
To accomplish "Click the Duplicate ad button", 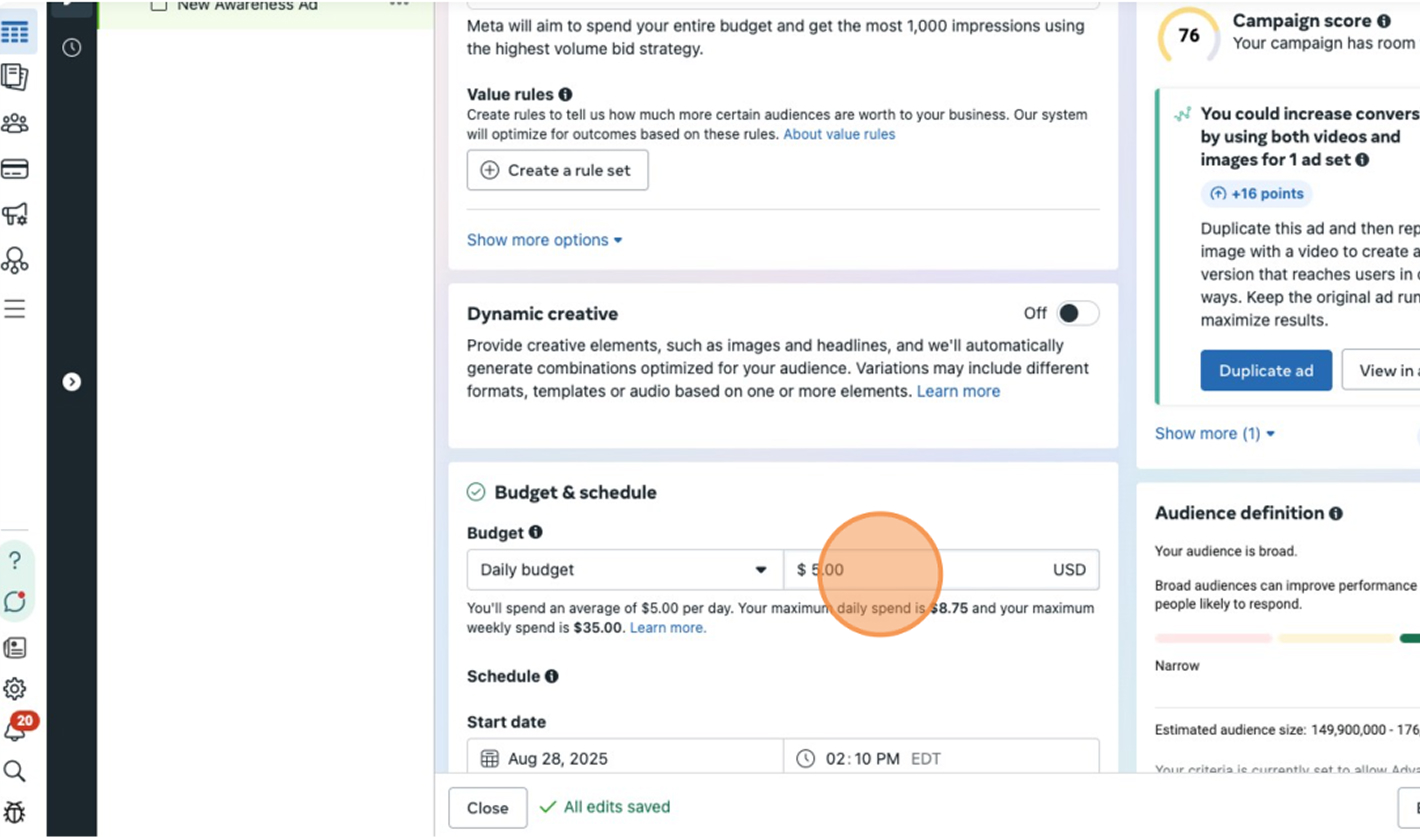I will coord(1266,370).
